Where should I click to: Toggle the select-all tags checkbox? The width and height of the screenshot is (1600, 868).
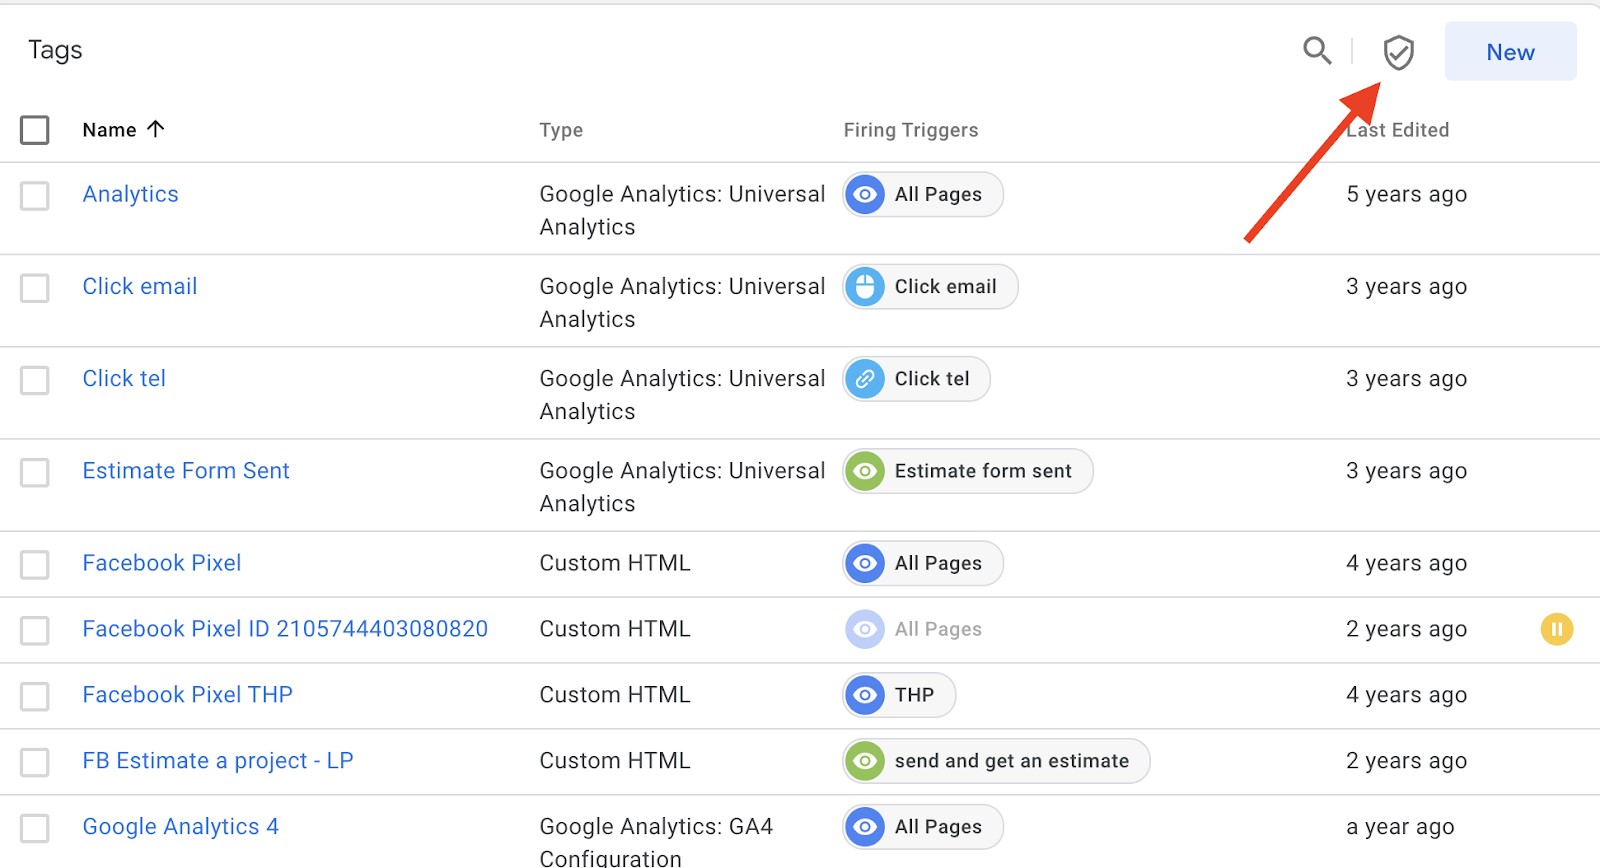35,130
